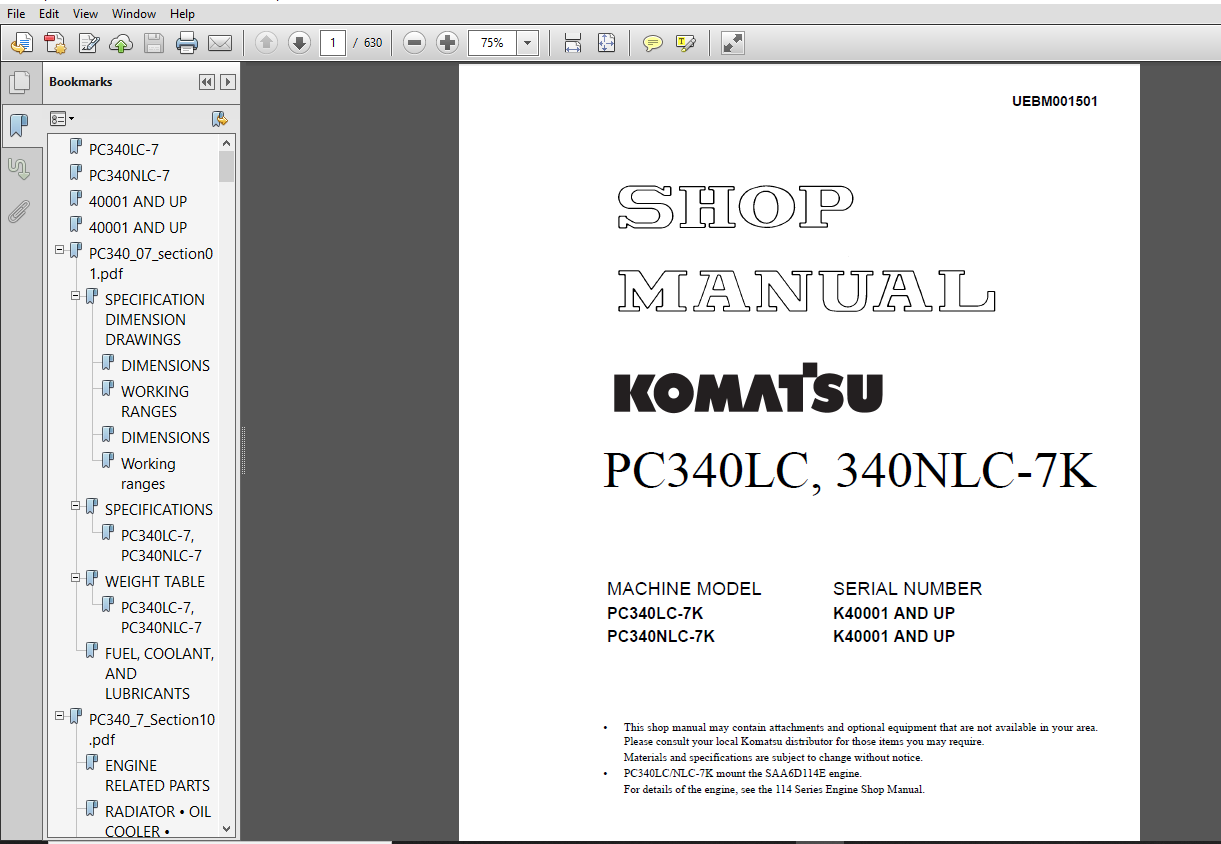Click the Highlight Text tool icon

tap(685, 43)
